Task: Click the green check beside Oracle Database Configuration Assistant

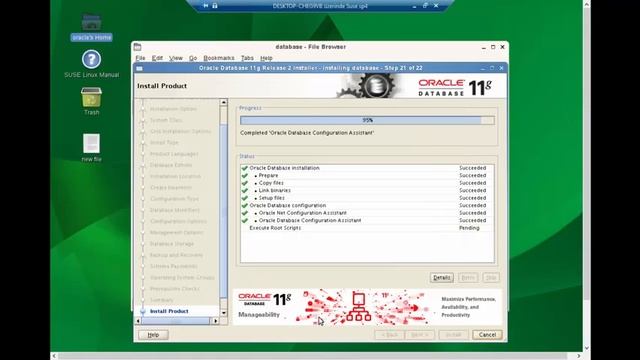Action: coord(244,220)
